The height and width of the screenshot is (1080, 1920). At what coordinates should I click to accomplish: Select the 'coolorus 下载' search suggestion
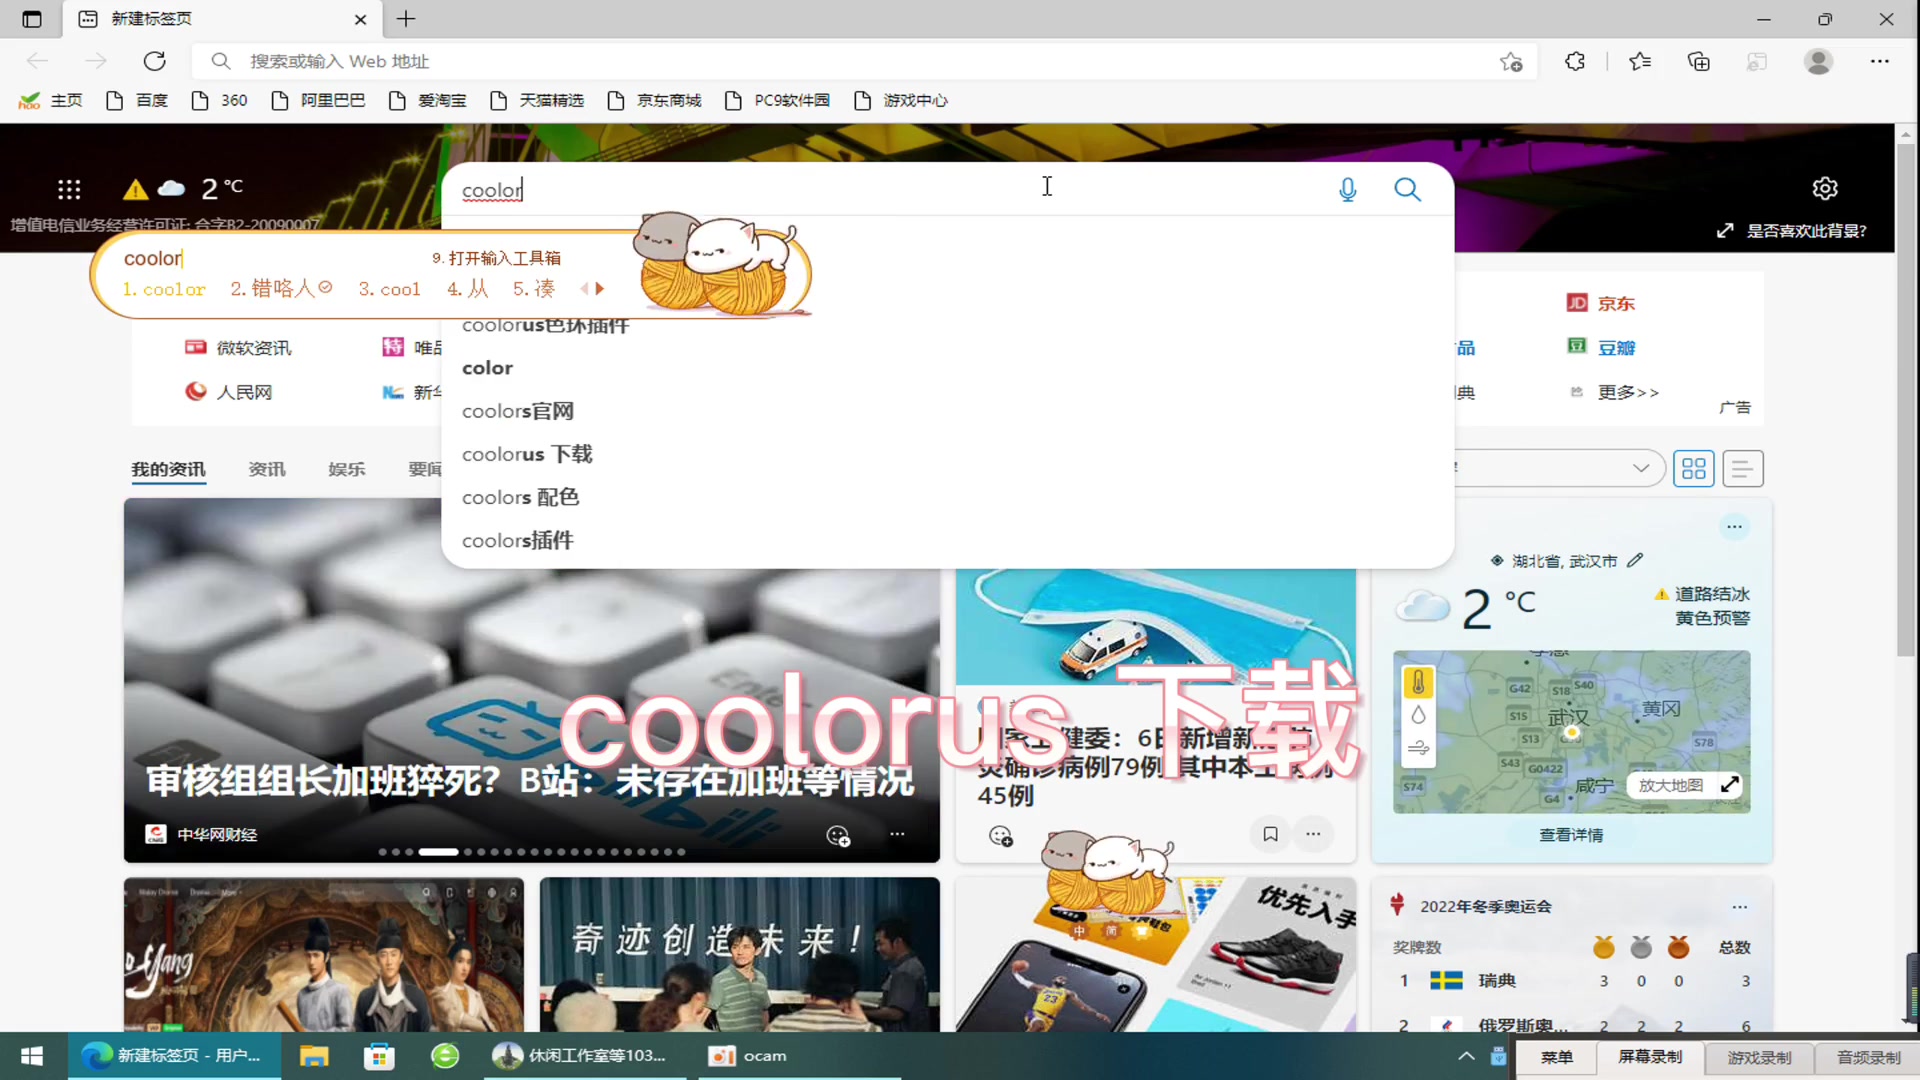(x=526, y=454)
